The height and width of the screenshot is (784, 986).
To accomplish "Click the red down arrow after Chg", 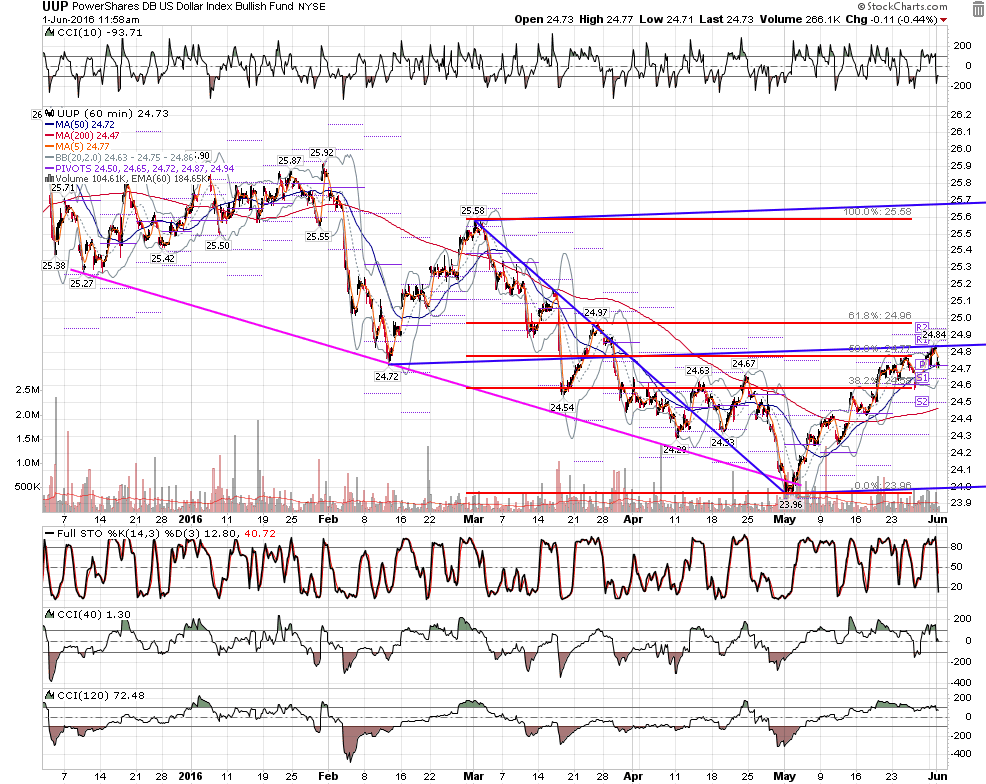I will (943, 20).
